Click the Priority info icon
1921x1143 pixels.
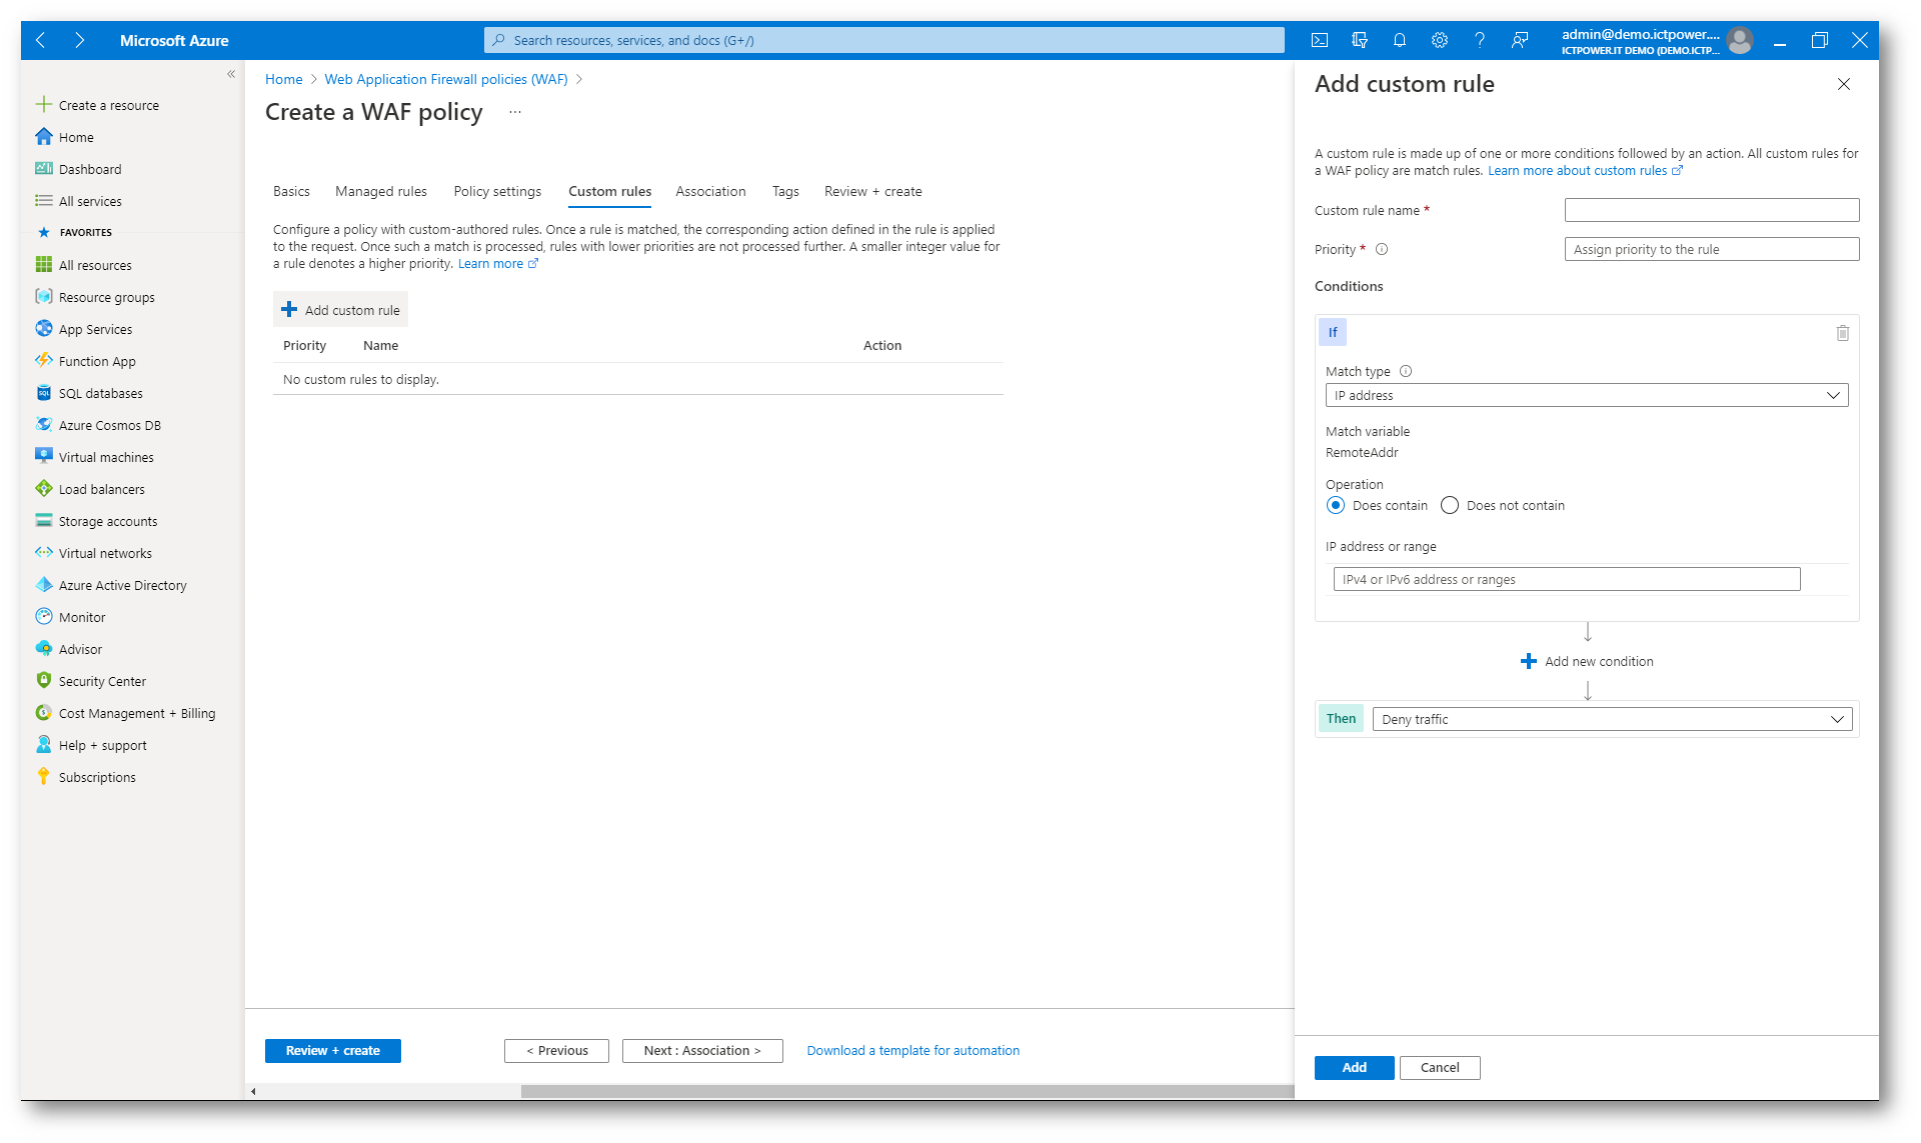point(1382,249)
